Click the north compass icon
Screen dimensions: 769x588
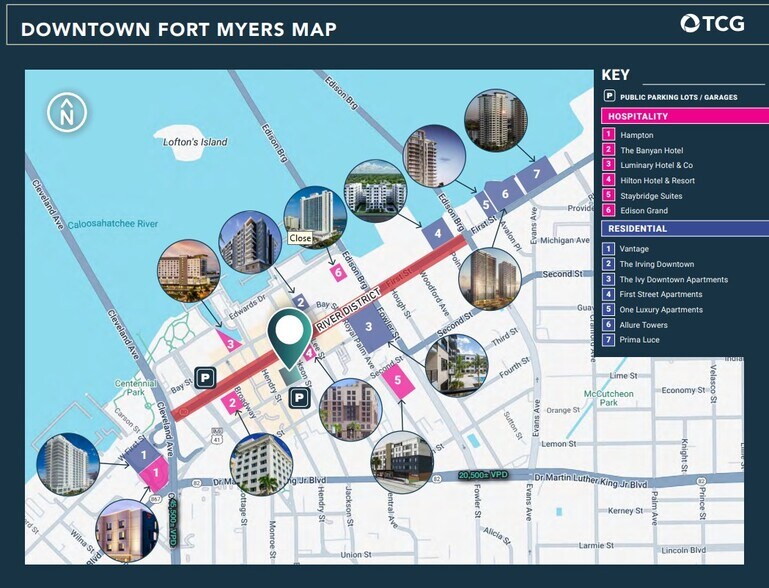point(67,112)
